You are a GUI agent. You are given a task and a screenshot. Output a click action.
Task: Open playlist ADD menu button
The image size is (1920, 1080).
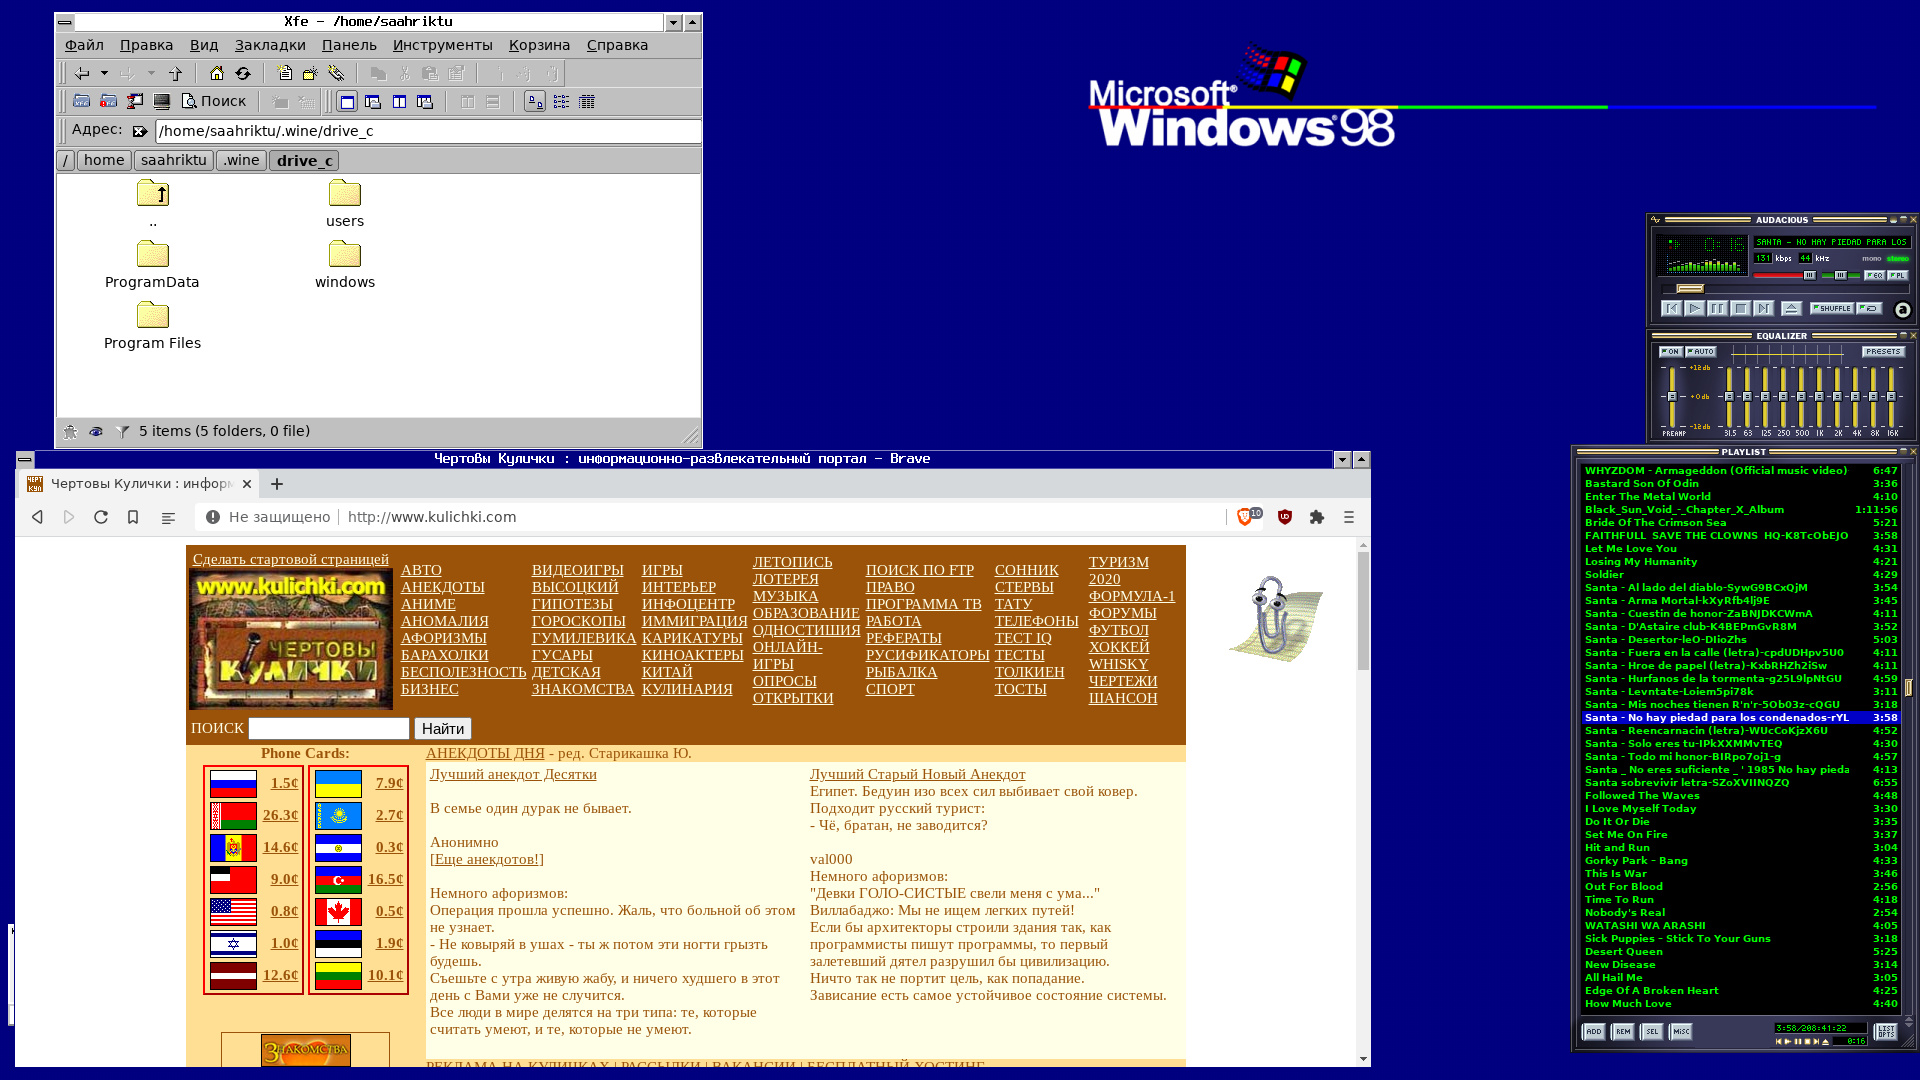1594,1031
